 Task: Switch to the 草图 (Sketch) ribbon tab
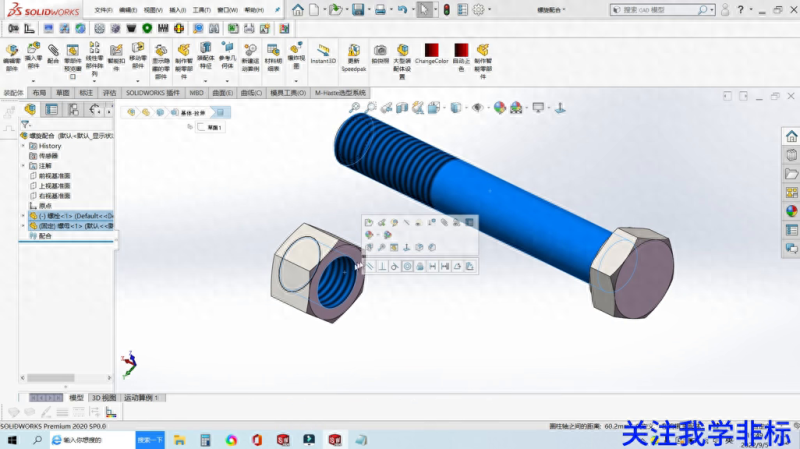62,92
